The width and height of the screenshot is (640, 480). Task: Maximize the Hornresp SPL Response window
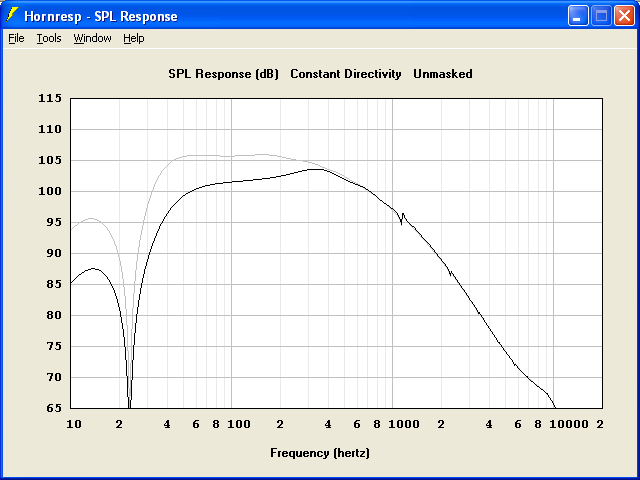coord(601,16)
